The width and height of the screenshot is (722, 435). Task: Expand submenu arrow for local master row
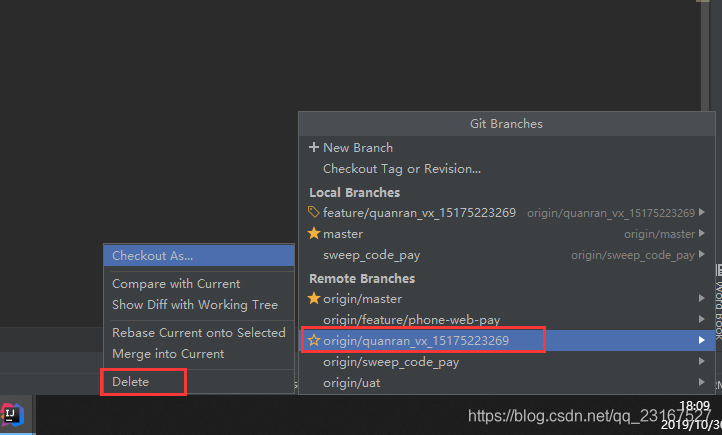[702, 233]
